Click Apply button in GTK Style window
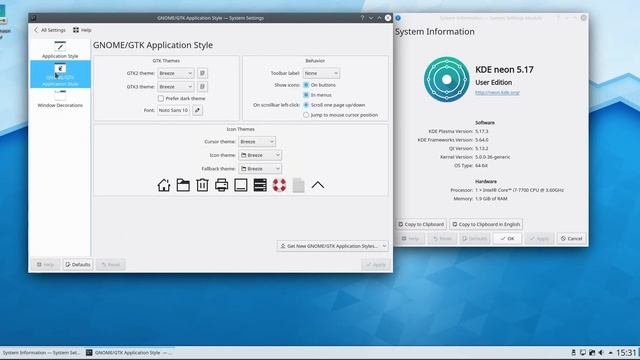640x360 pixels. 376,264
